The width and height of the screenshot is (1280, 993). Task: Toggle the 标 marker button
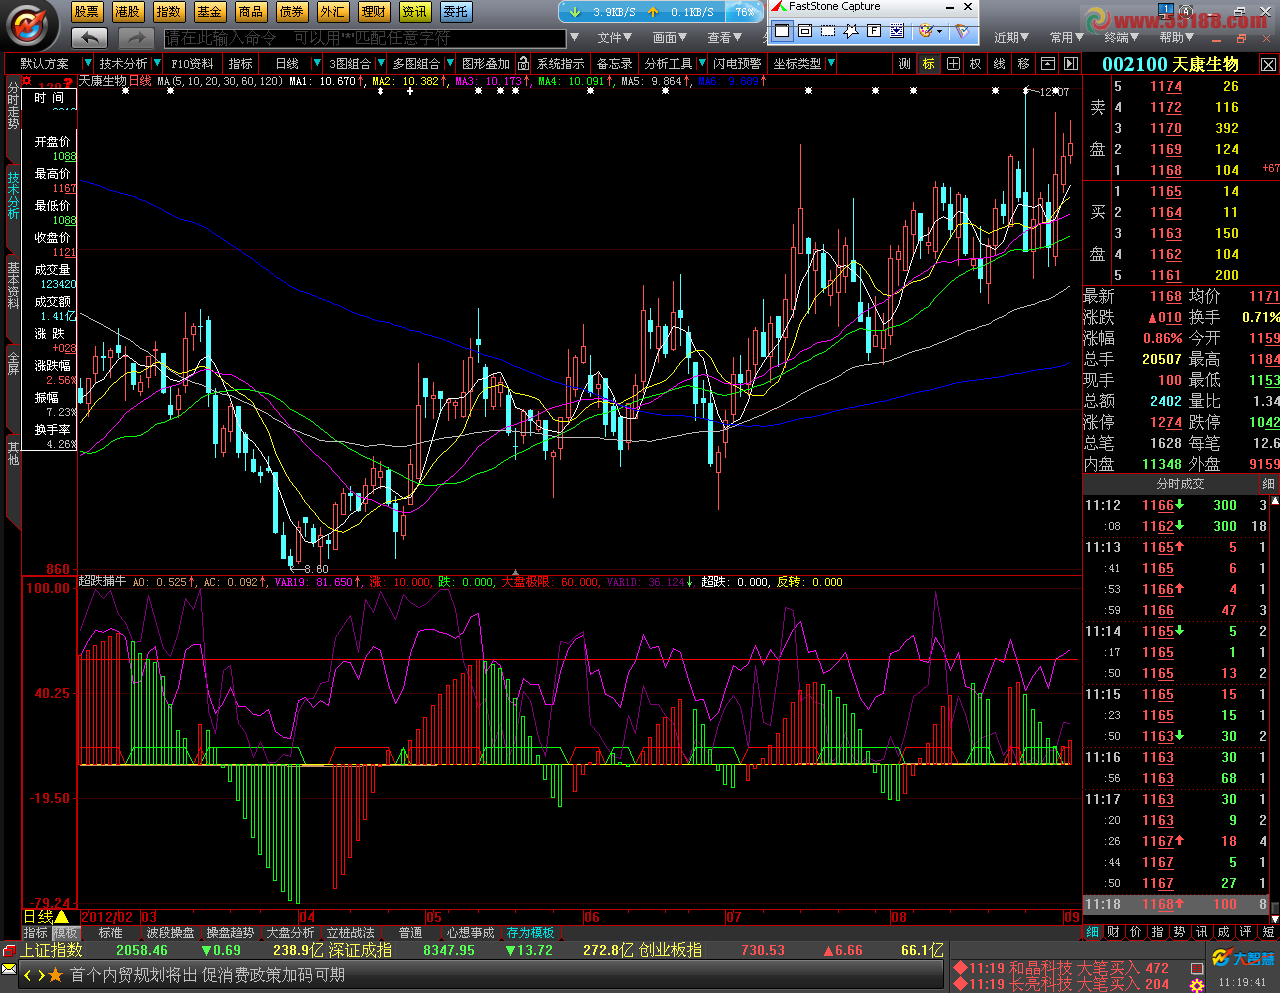[928, 63]
